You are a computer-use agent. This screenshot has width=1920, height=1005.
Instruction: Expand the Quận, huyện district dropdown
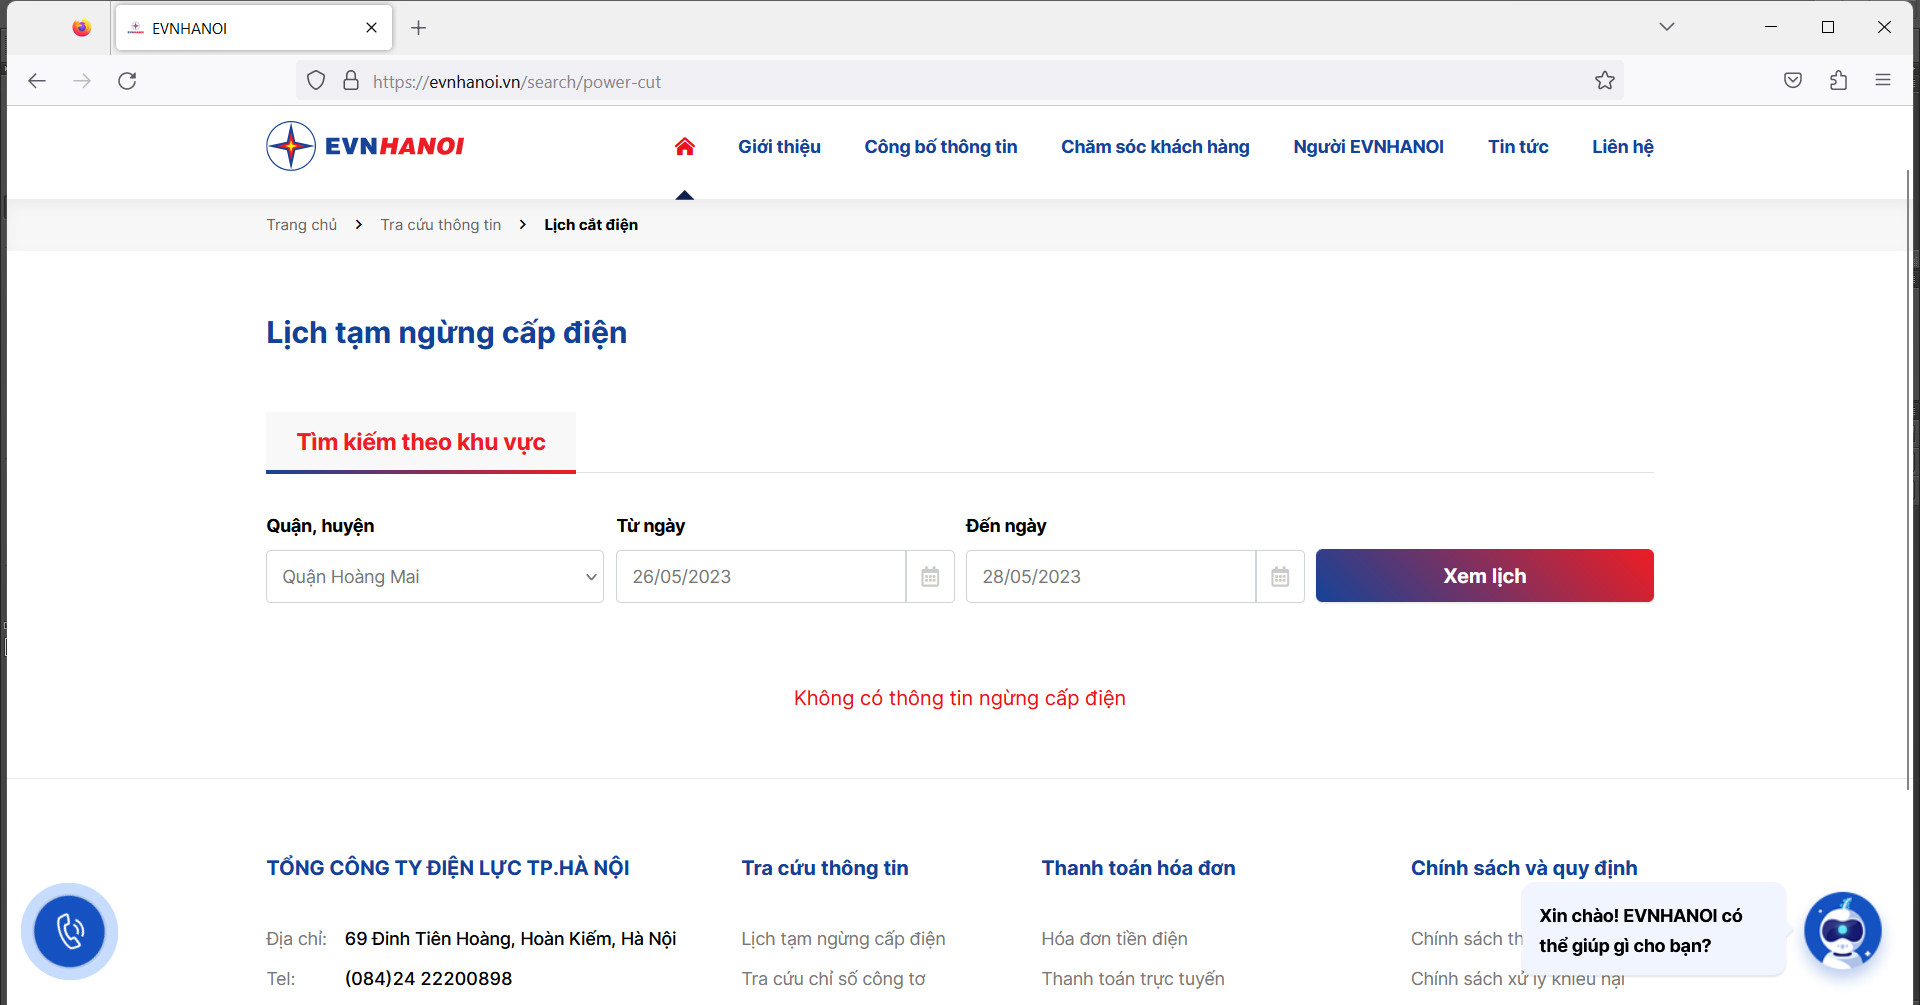(434, 577)
